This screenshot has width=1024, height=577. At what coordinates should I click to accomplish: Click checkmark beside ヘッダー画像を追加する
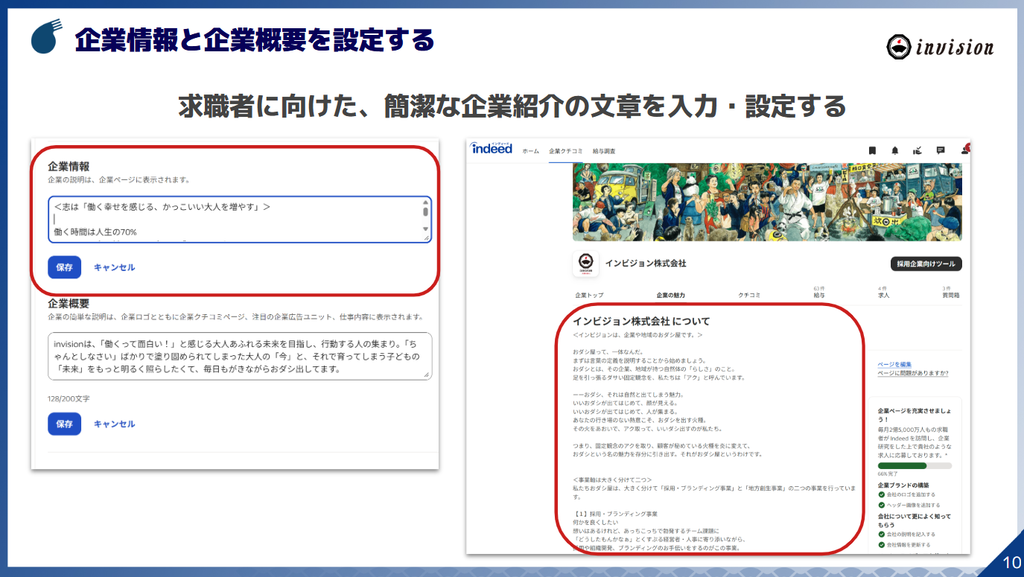pos(882,505)
